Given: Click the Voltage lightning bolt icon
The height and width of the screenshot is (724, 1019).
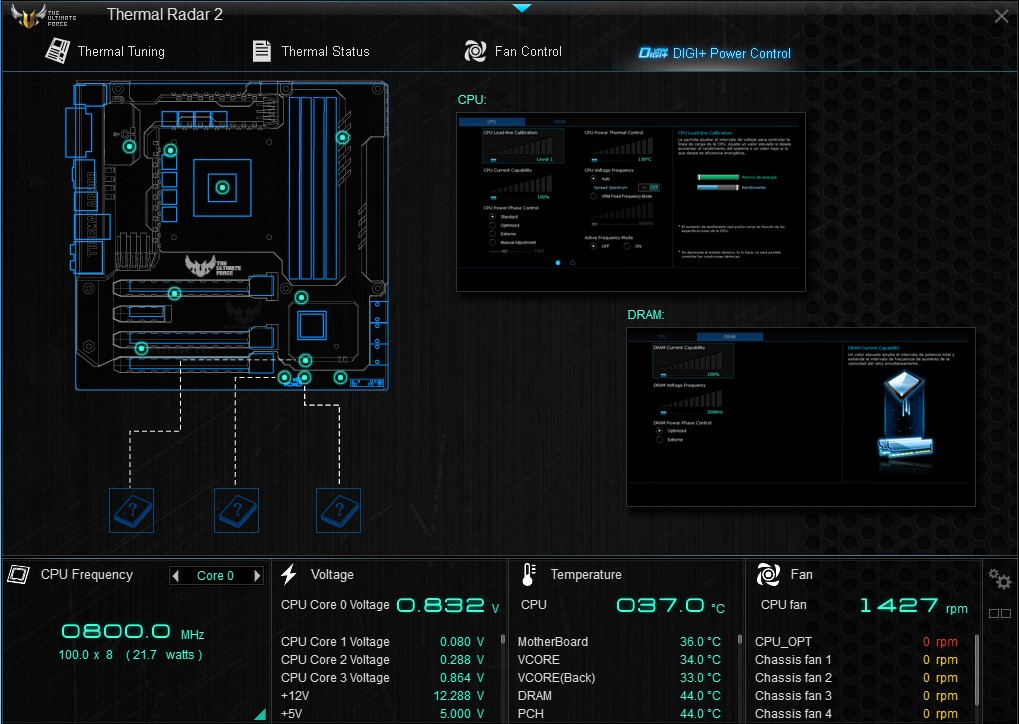Looking at the screenshot, I should [289, 575].
